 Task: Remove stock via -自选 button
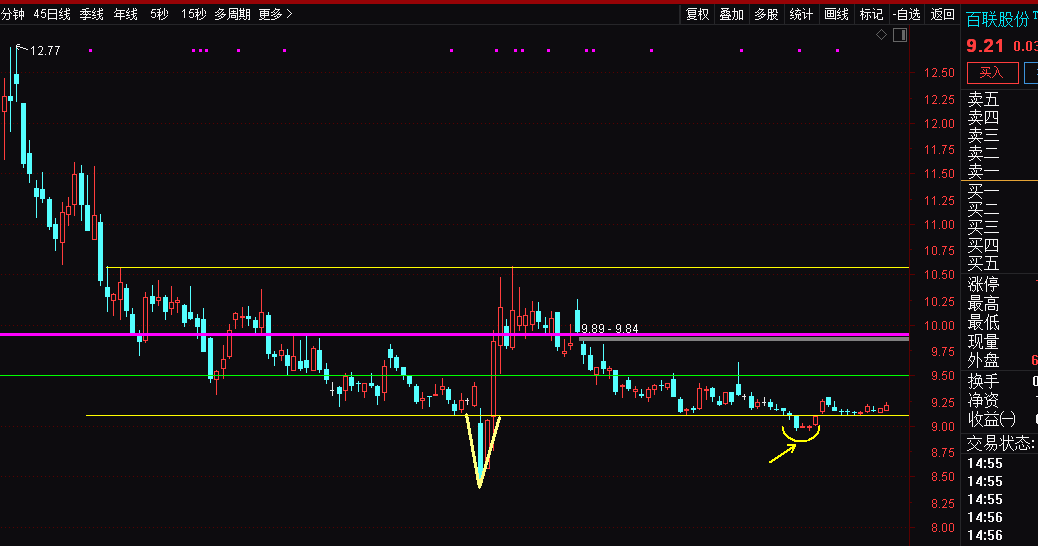[906, 14]
